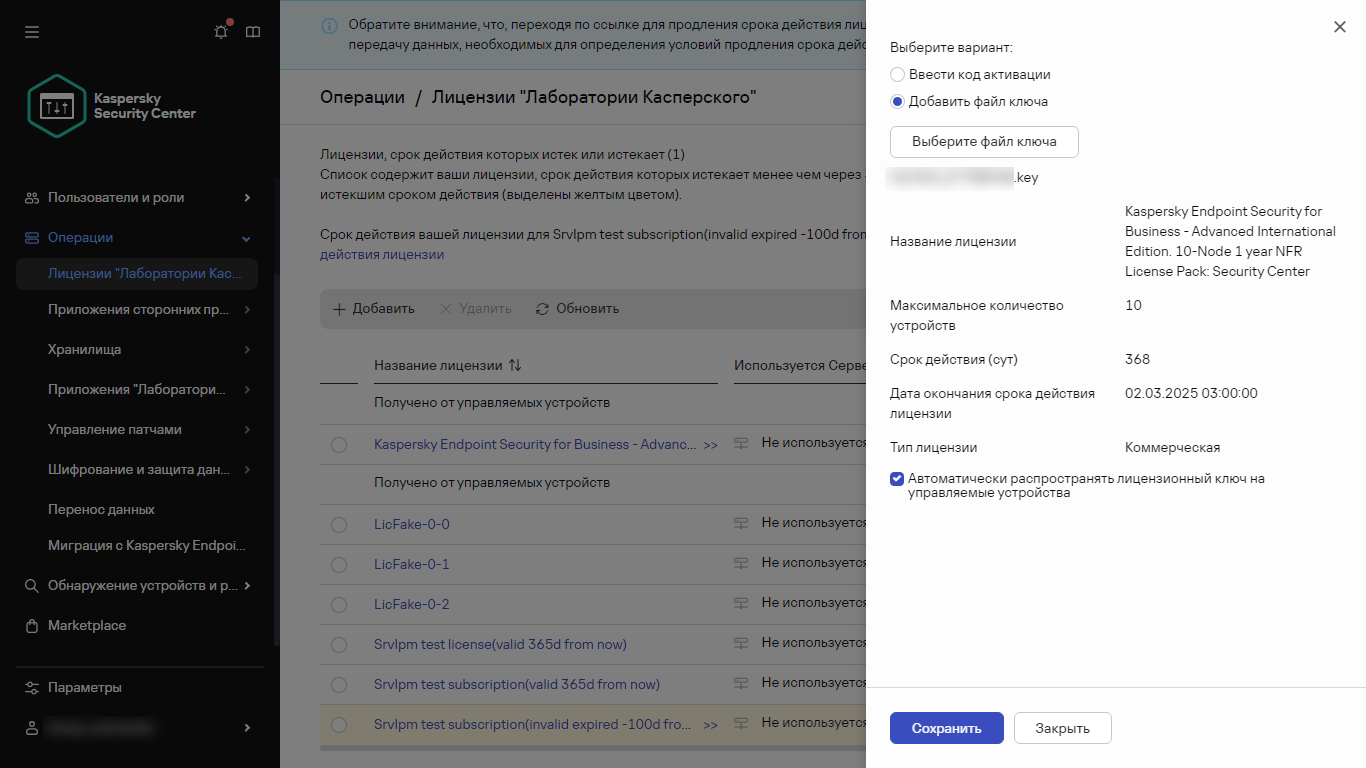Open the user account menu at sidebar bottom

[32, 728]
